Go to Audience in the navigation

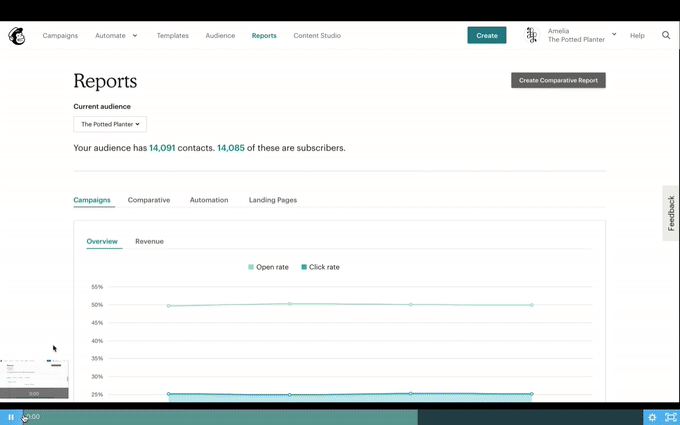click(220, 36)
